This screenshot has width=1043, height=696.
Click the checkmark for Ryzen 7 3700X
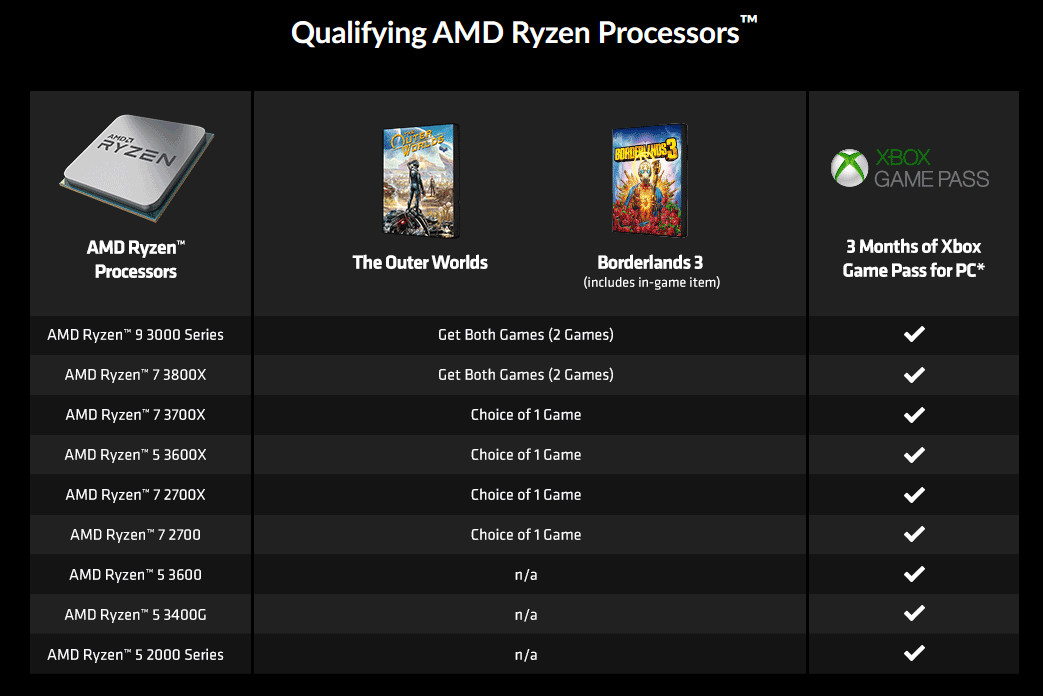[914, 415]
